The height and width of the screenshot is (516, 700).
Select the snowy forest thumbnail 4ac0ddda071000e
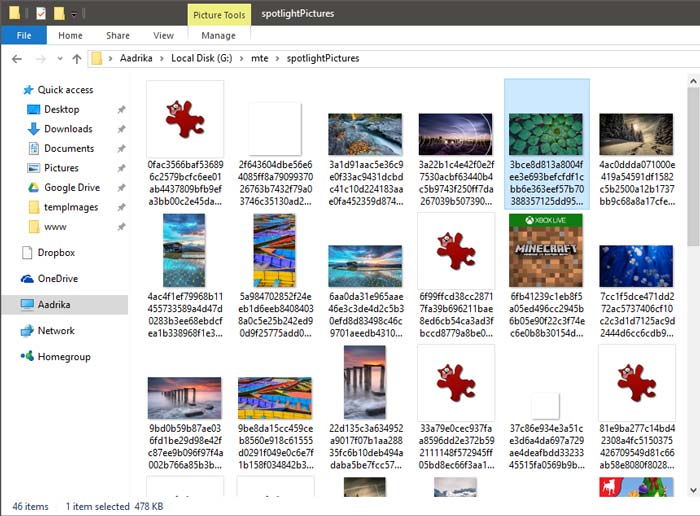(x=637, y=160)
